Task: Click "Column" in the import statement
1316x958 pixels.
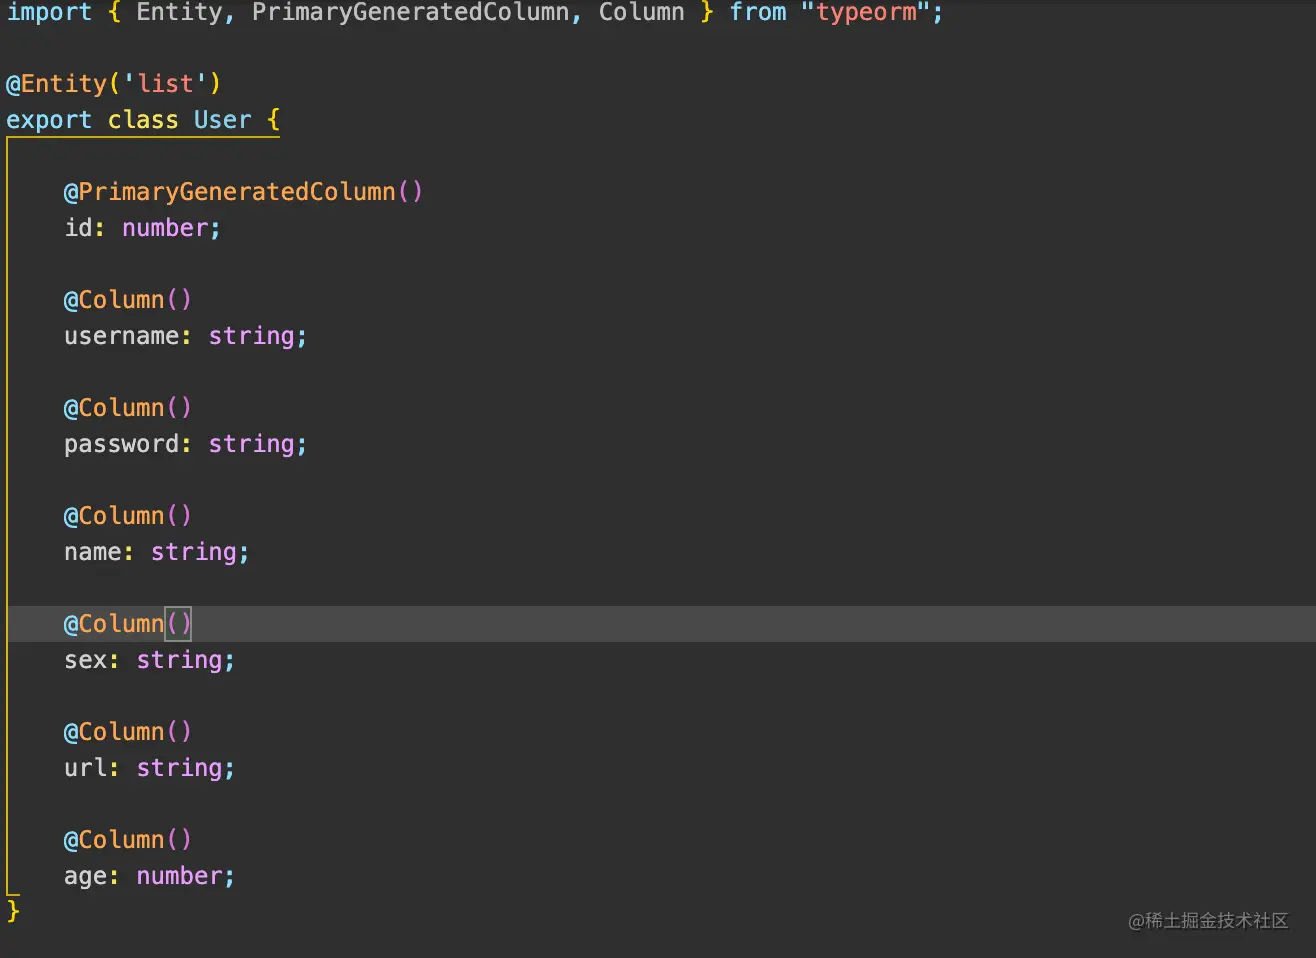Action: point(641,12)
